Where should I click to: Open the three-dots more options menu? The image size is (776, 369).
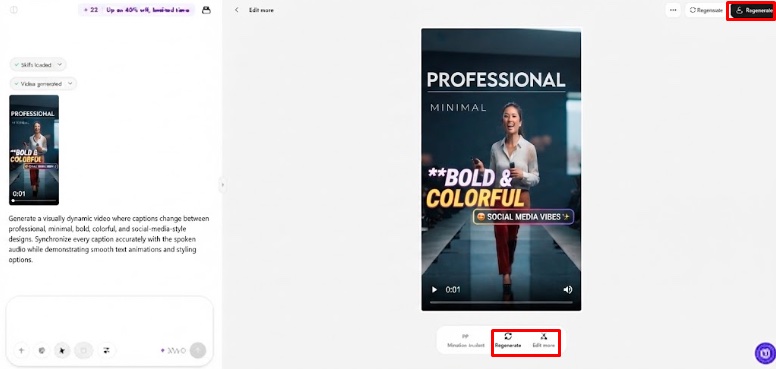tap(673, 10)
